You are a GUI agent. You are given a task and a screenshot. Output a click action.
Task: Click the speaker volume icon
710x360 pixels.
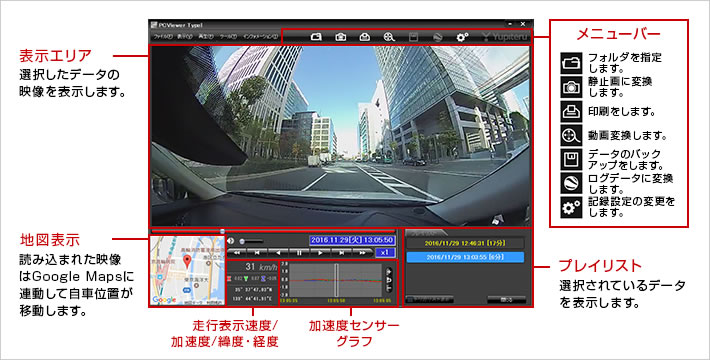[231, 241]
